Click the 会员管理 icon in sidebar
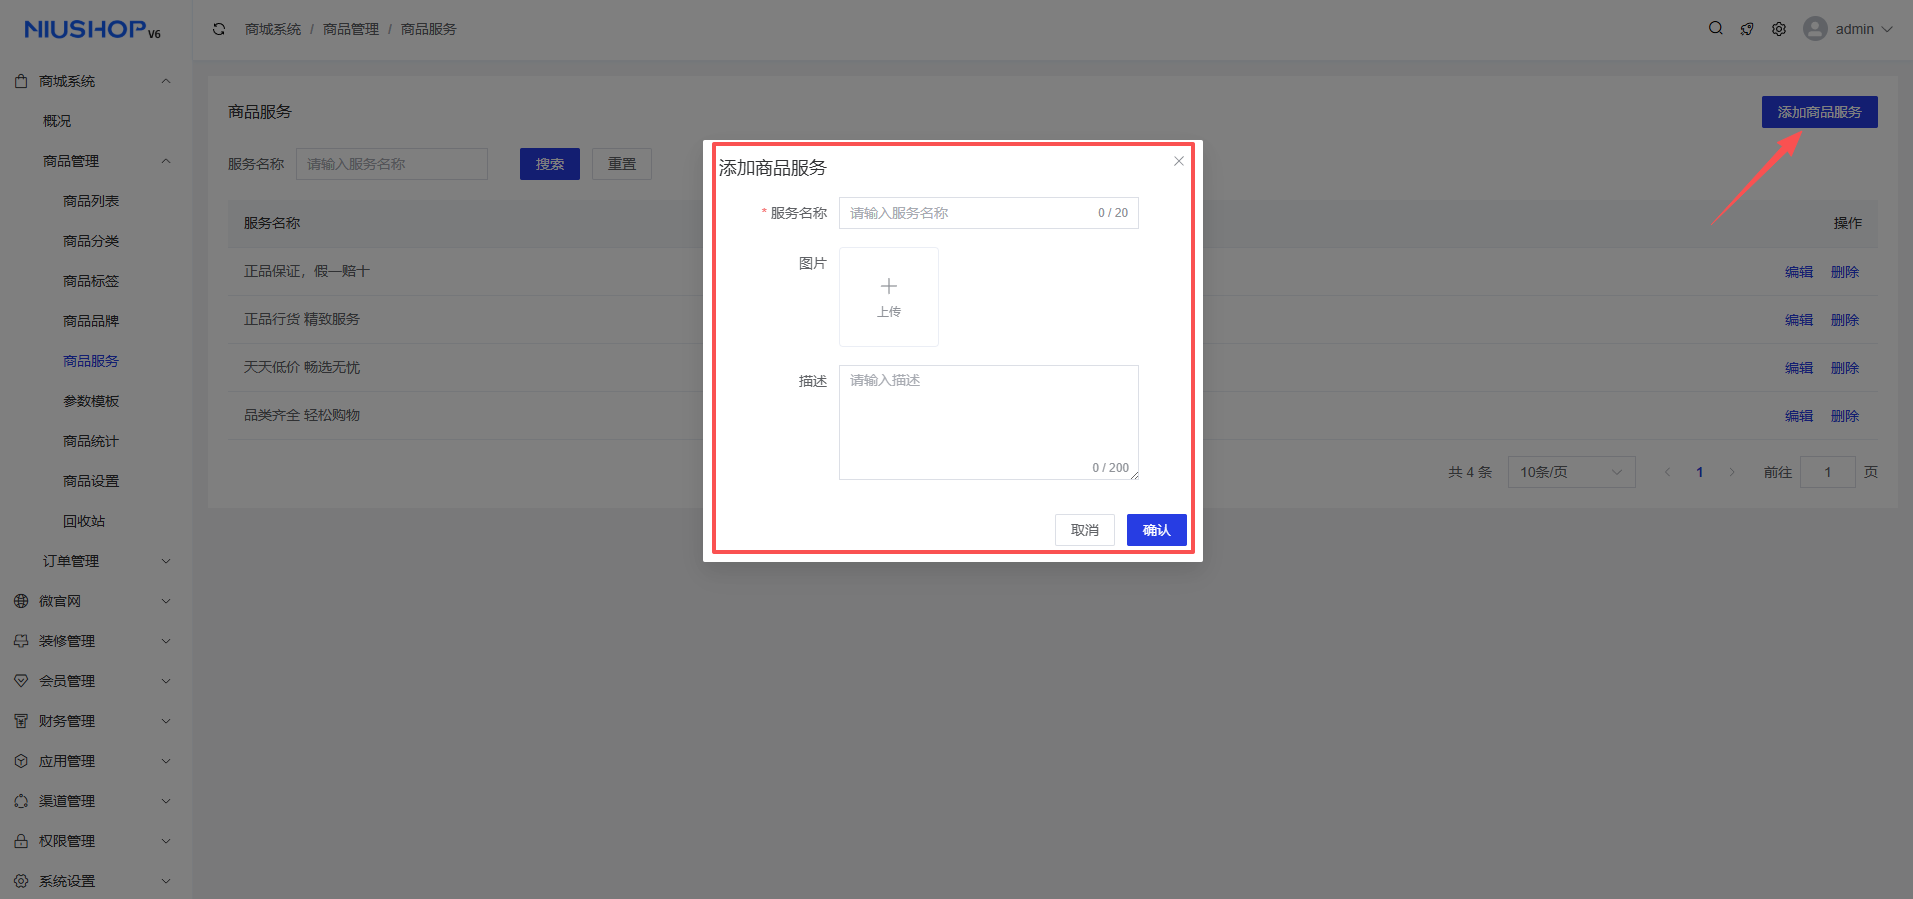 point(21,681)
